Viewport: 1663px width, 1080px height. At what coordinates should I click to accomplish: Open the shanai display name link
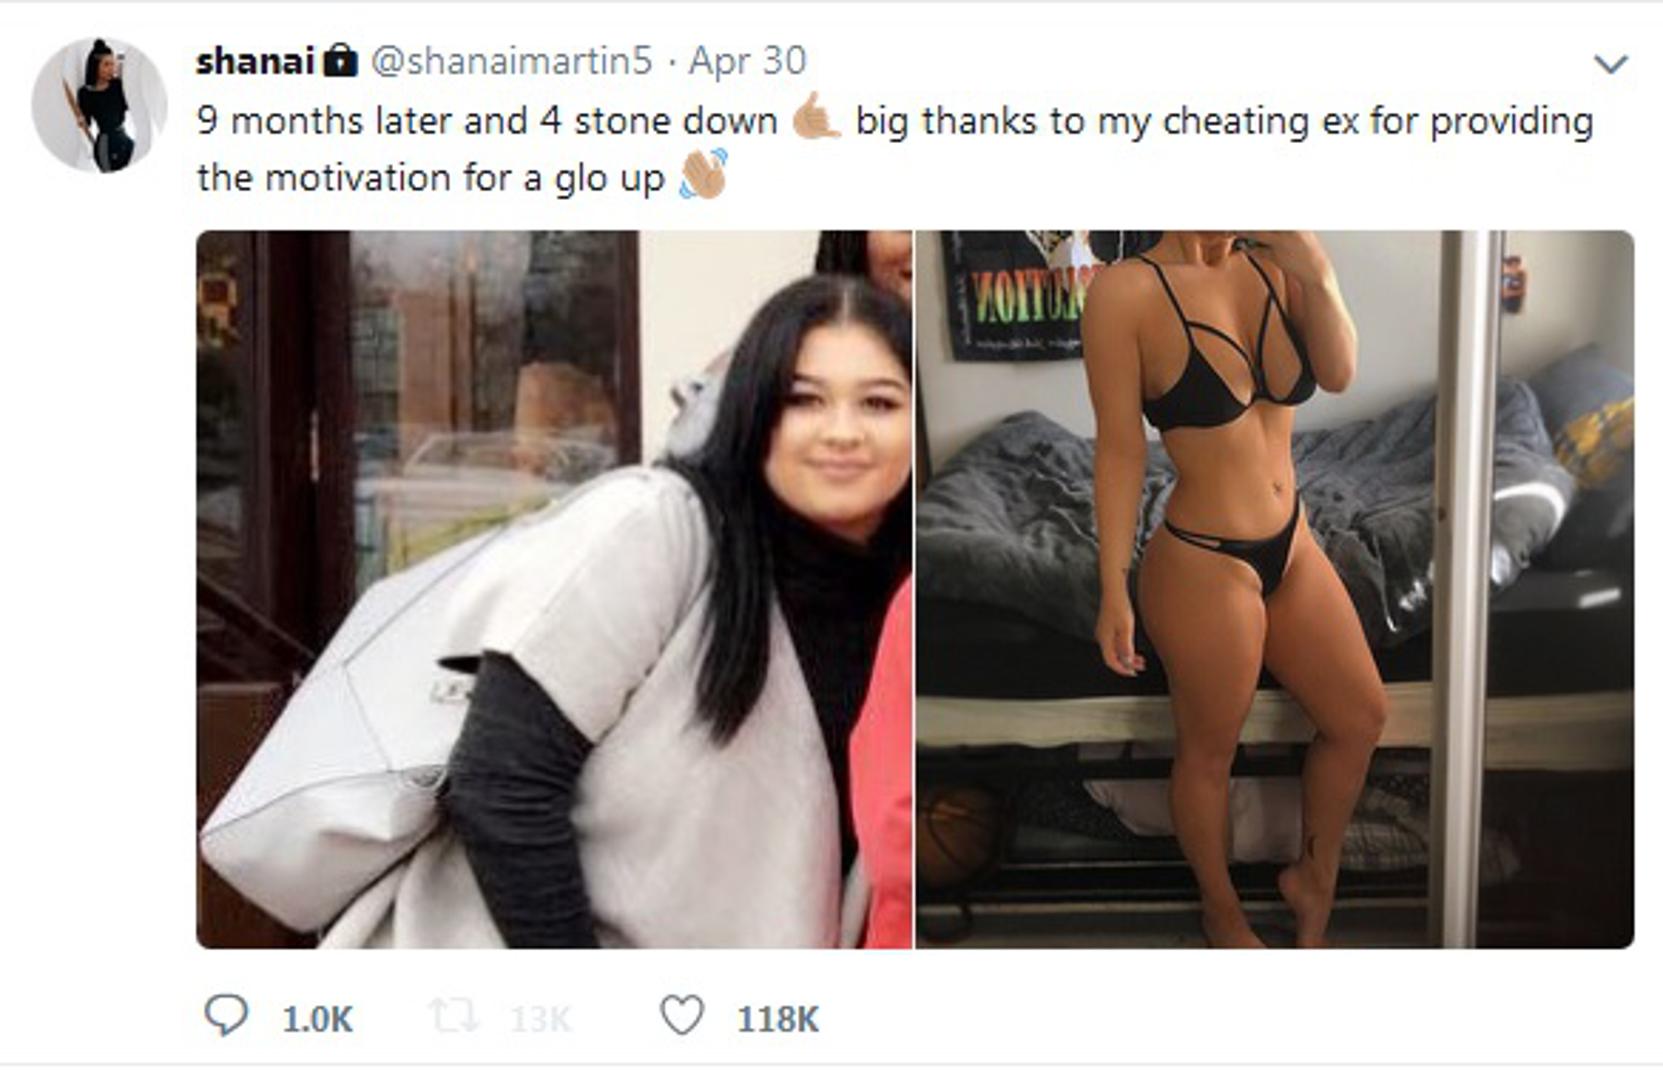click(256, 61)
